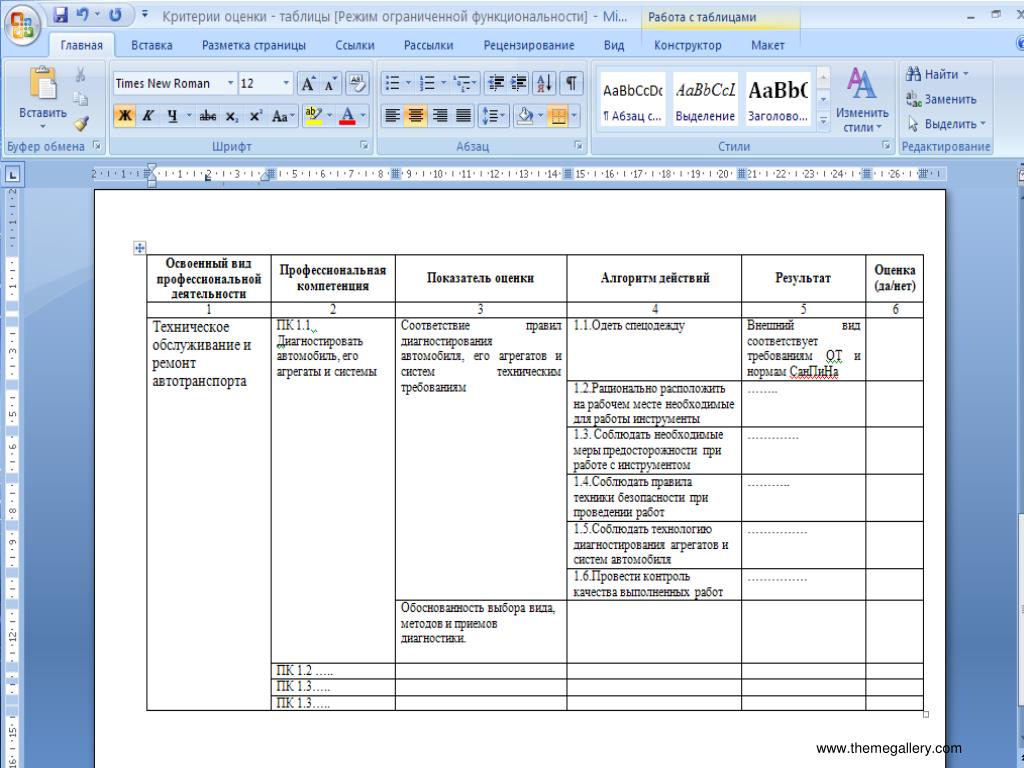Click the Cut scissors icon
This screenshot has width=1024, height=768.
point(81,75)
